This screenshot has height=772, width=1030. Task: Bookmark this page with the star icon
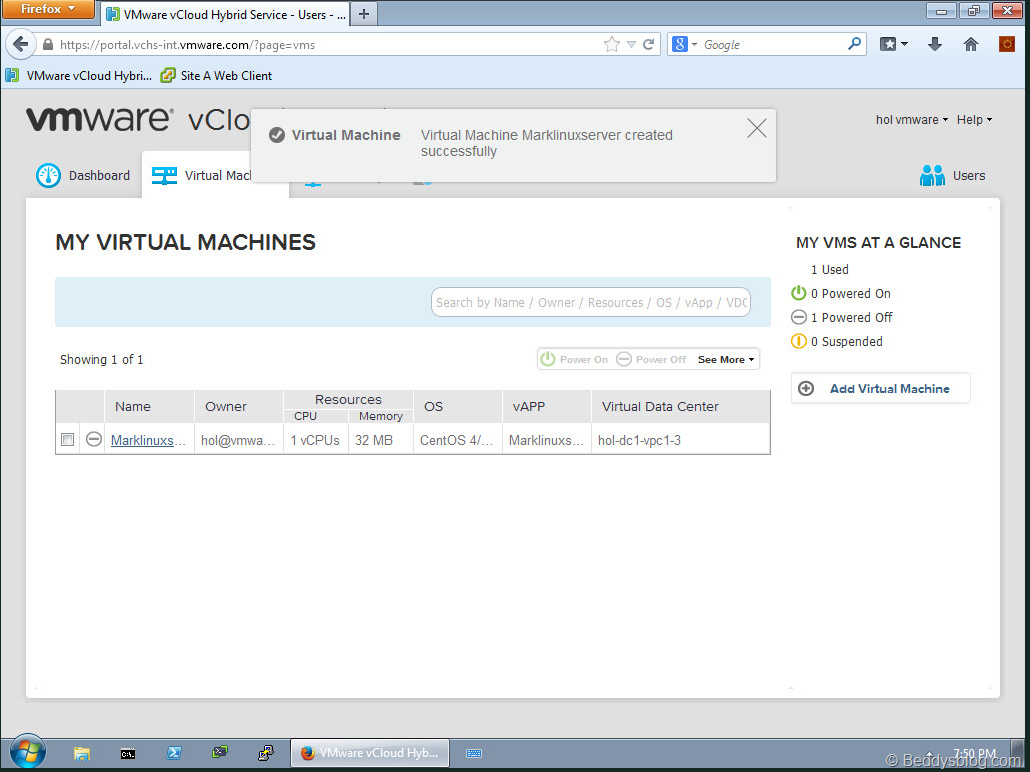pyautogui.click(x=612, y=44)
